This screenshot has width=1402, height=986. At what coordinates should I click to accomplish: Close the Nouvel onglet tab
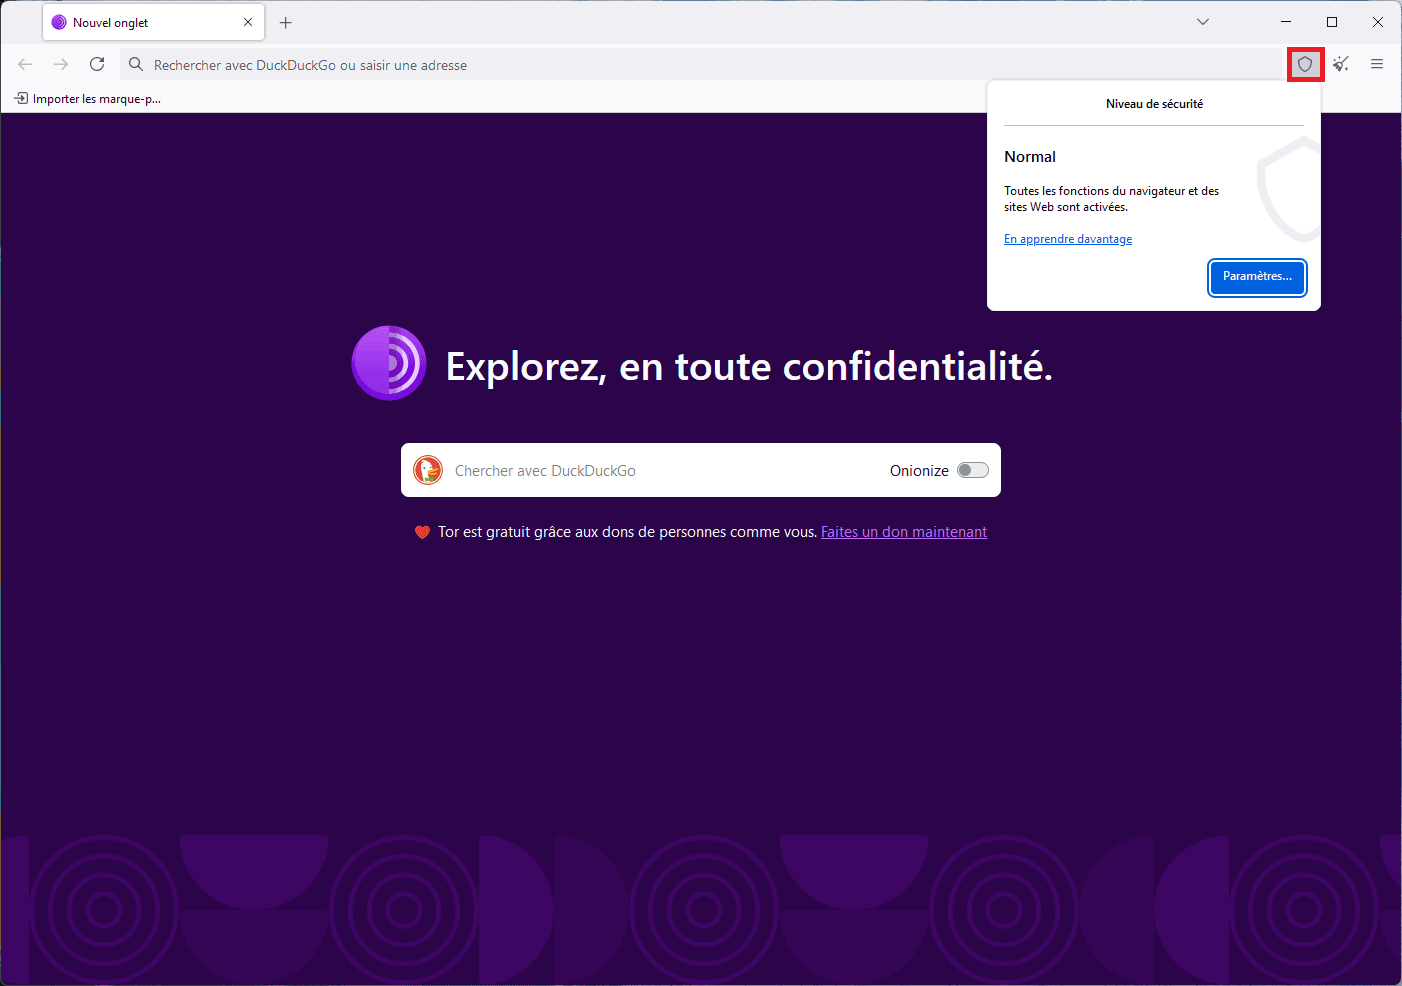coord(248,22)
